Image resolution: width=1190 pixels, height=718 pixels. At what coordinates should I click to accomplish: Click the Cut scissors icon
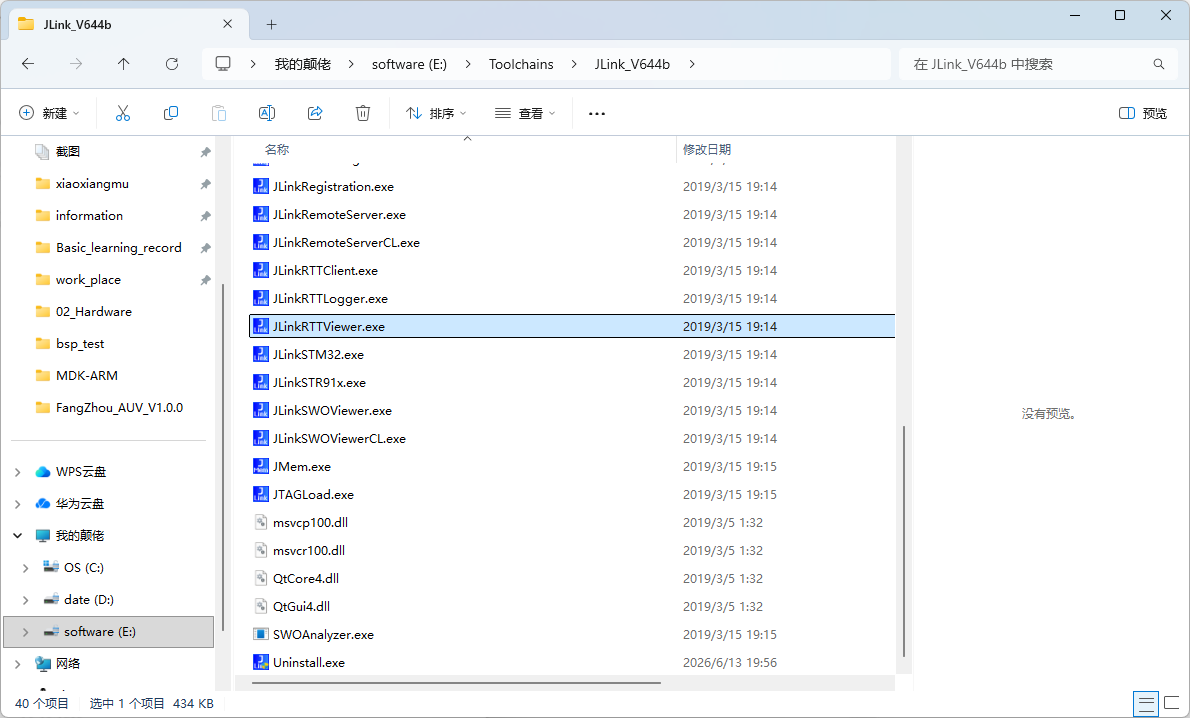pos(123,113)
